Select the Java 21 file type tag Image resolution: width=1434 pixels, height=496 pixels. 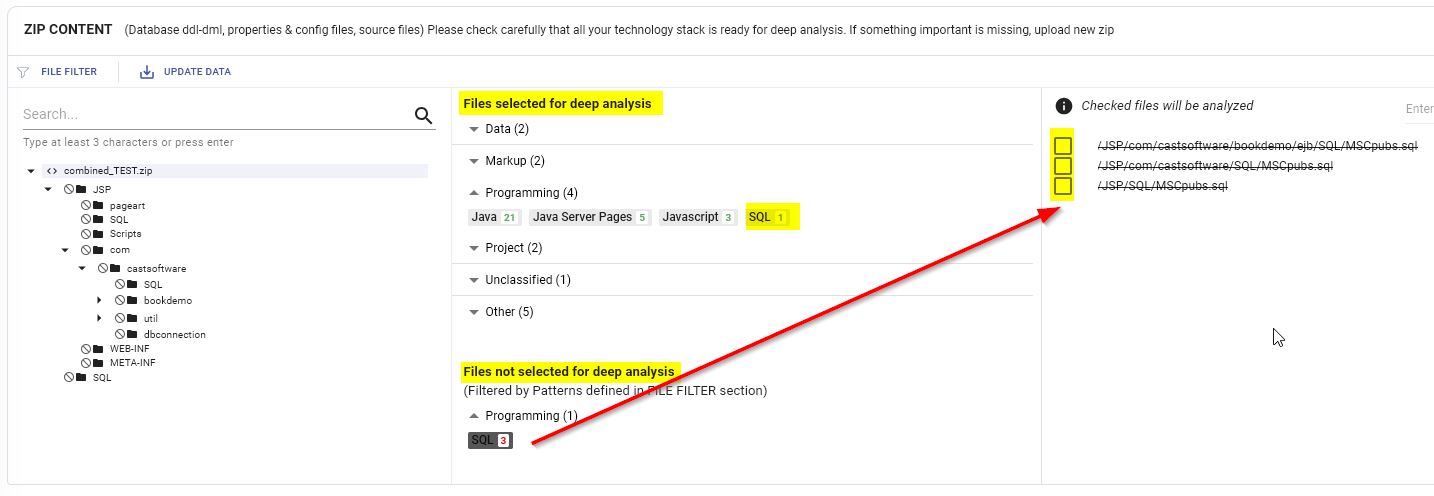[x=494, y=217]
